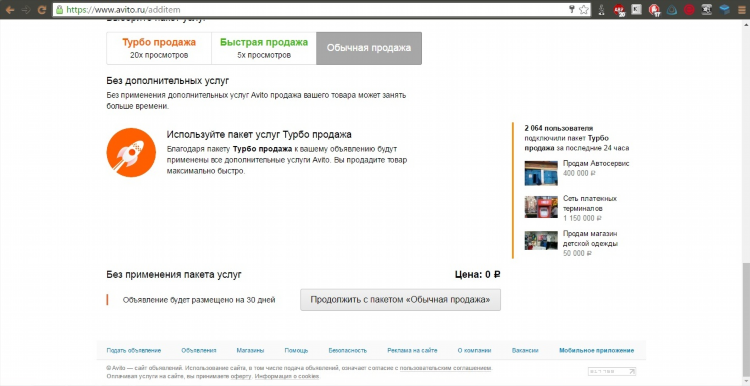Select the Быстрая продажа package tab
750x386 pixels.
click(264, 48)
